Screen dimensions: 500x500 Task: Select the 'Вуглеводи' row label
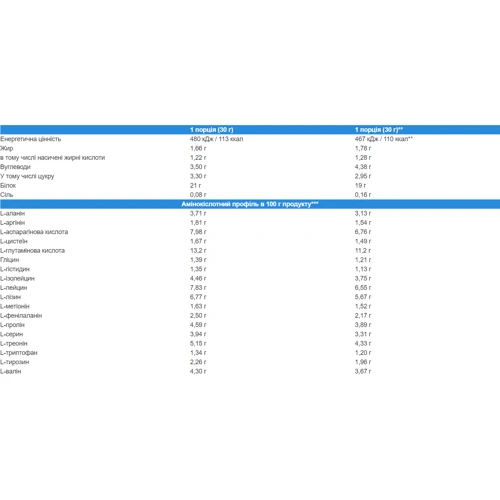pos(15,167)
